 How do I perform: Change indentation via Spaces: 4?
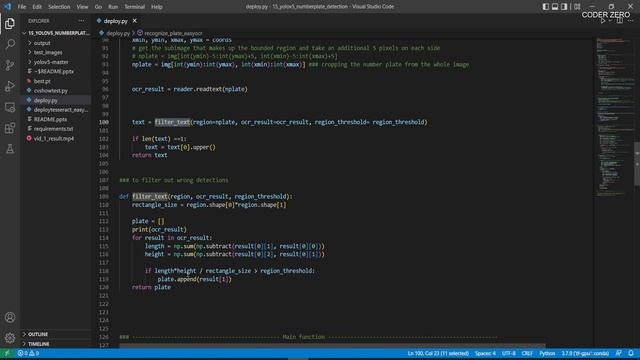point(485,353)
